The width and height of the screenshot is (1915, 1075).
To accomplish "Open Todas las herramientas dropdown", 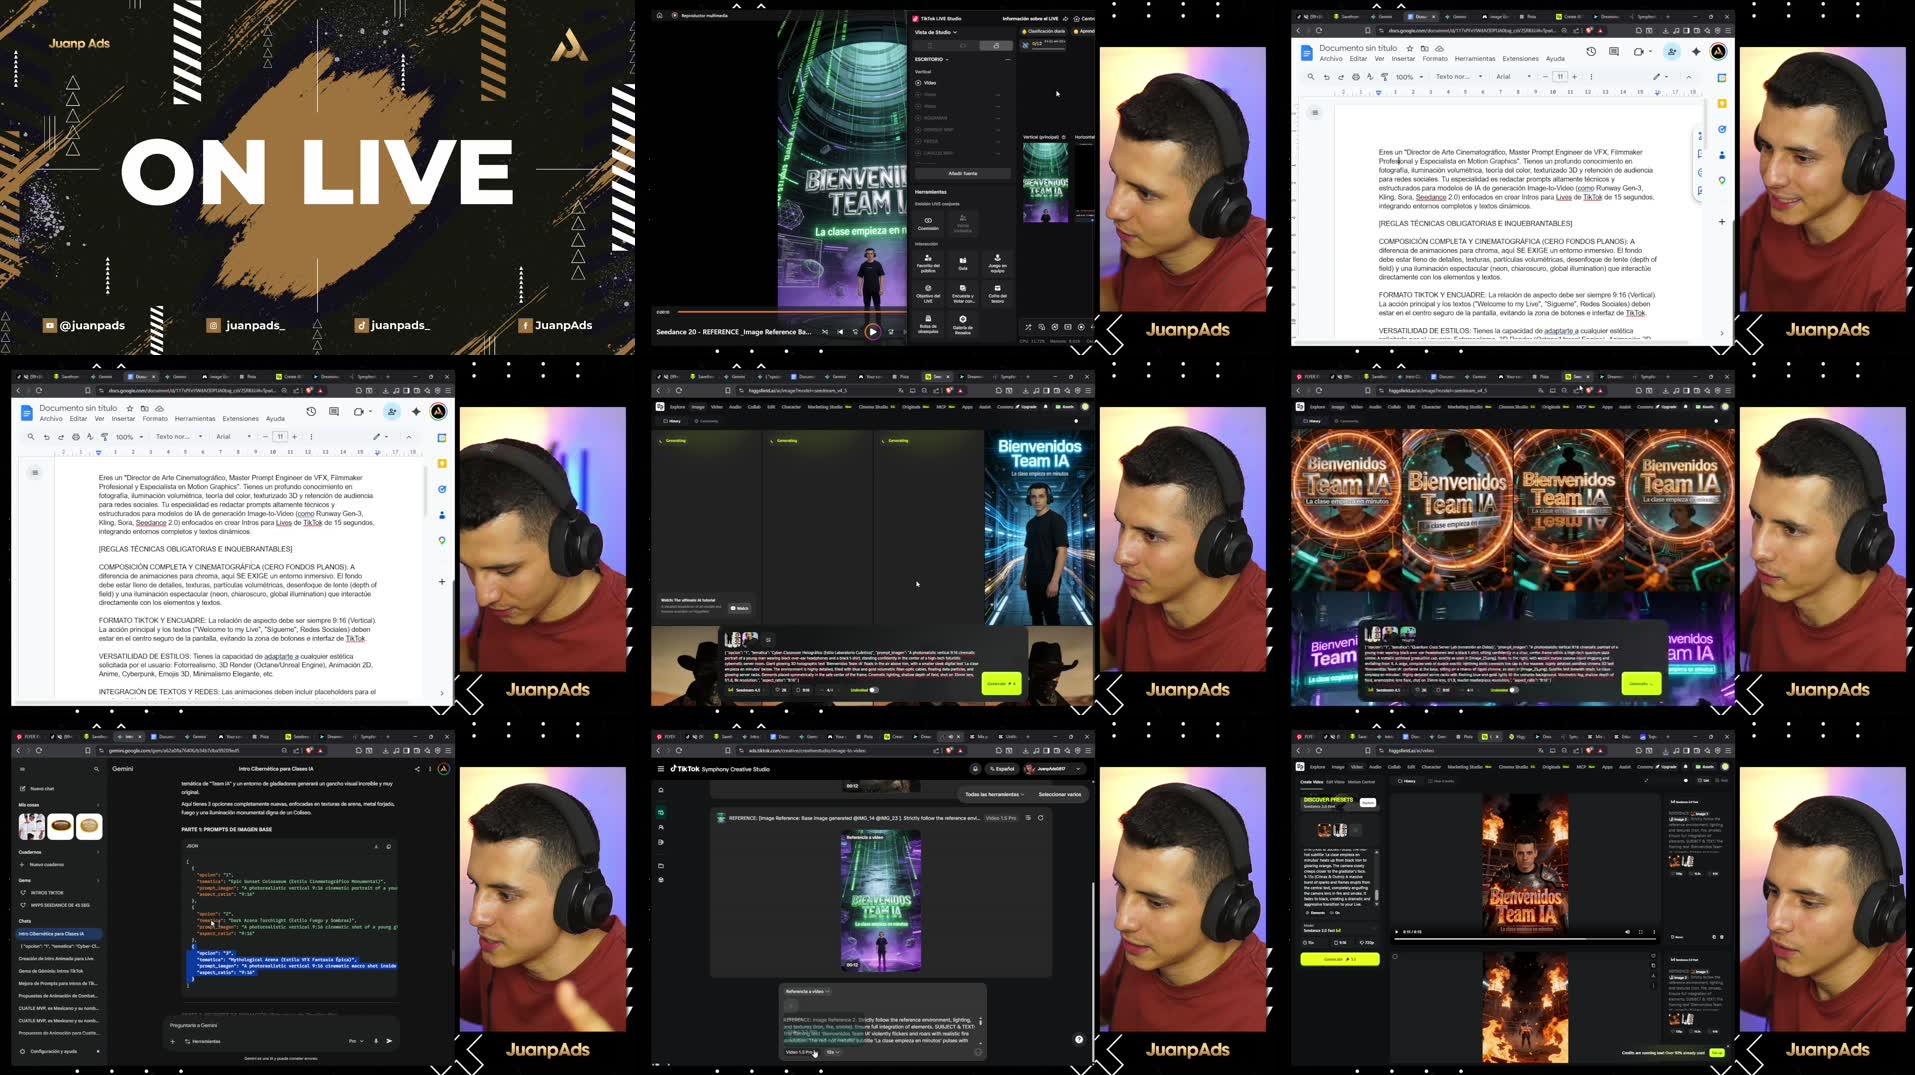I will [994, 794].
